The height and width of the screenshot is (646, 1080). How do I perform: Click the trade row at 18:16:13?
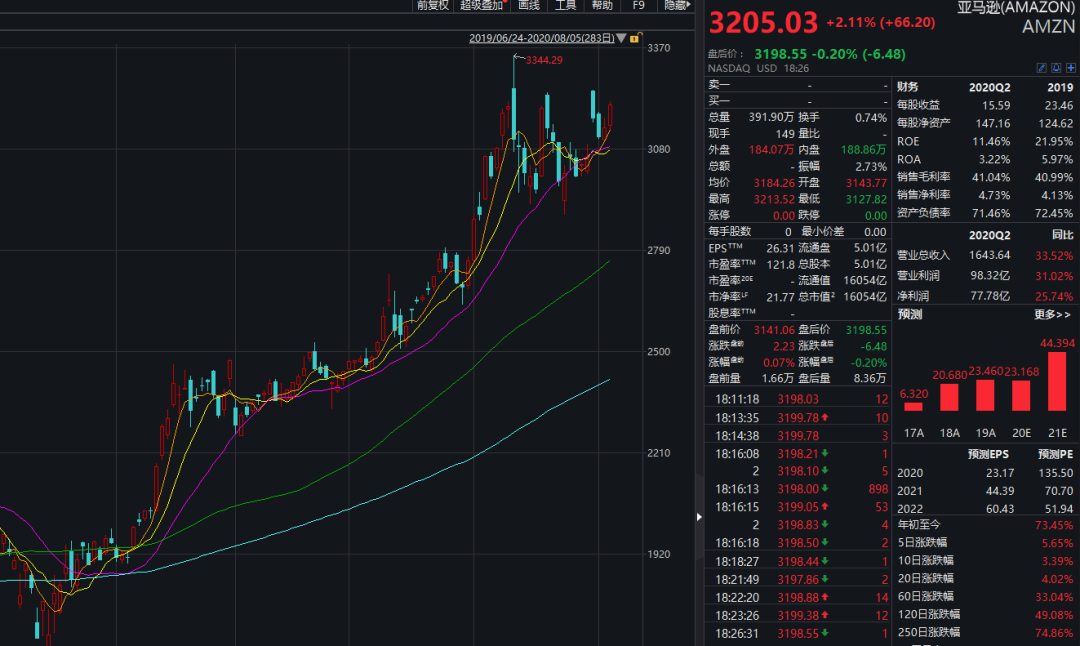tap(798, 489)
